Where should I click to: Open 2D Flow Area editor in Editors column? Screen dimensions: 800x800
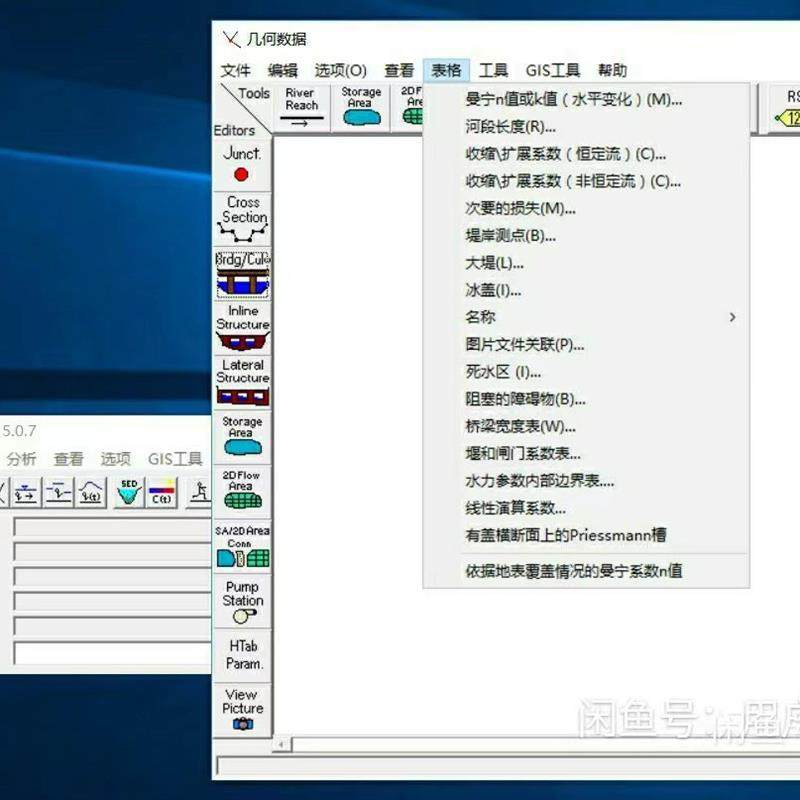coord(242,490)
